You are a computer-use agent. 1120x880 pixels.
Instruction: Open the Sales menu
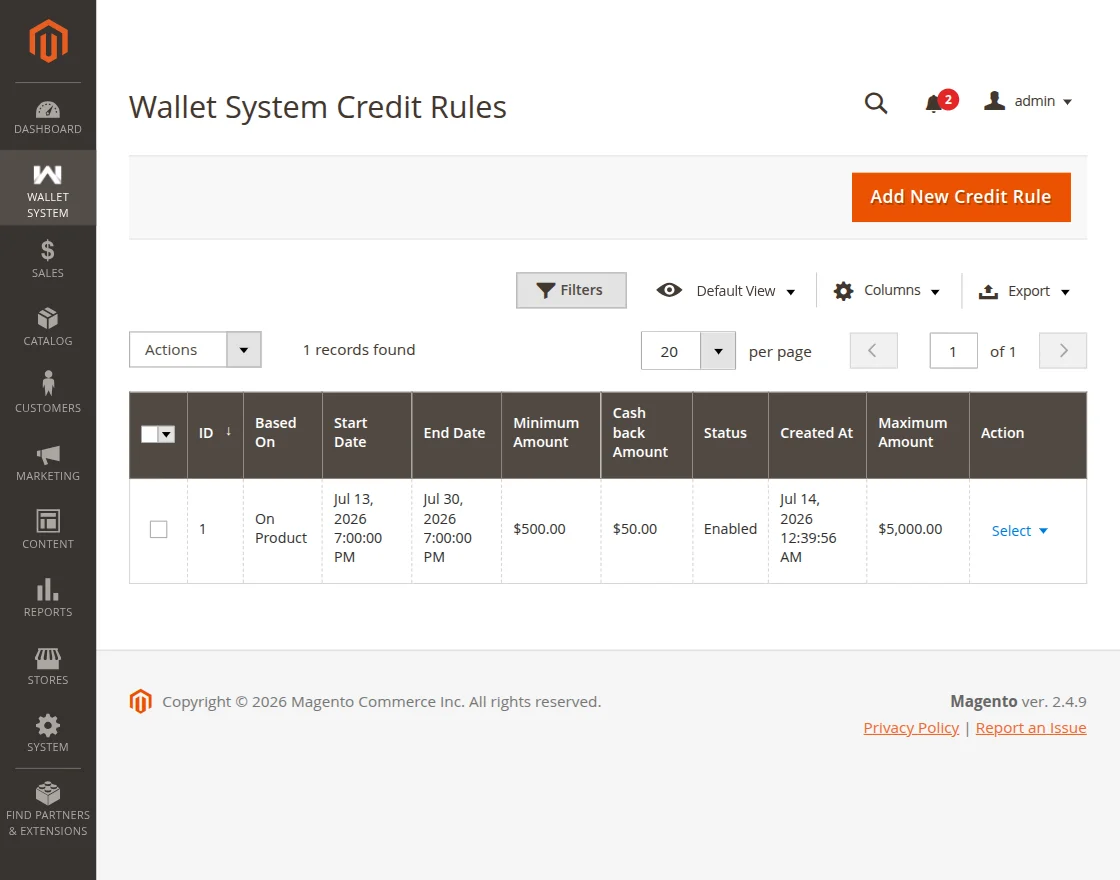(48, 259)
